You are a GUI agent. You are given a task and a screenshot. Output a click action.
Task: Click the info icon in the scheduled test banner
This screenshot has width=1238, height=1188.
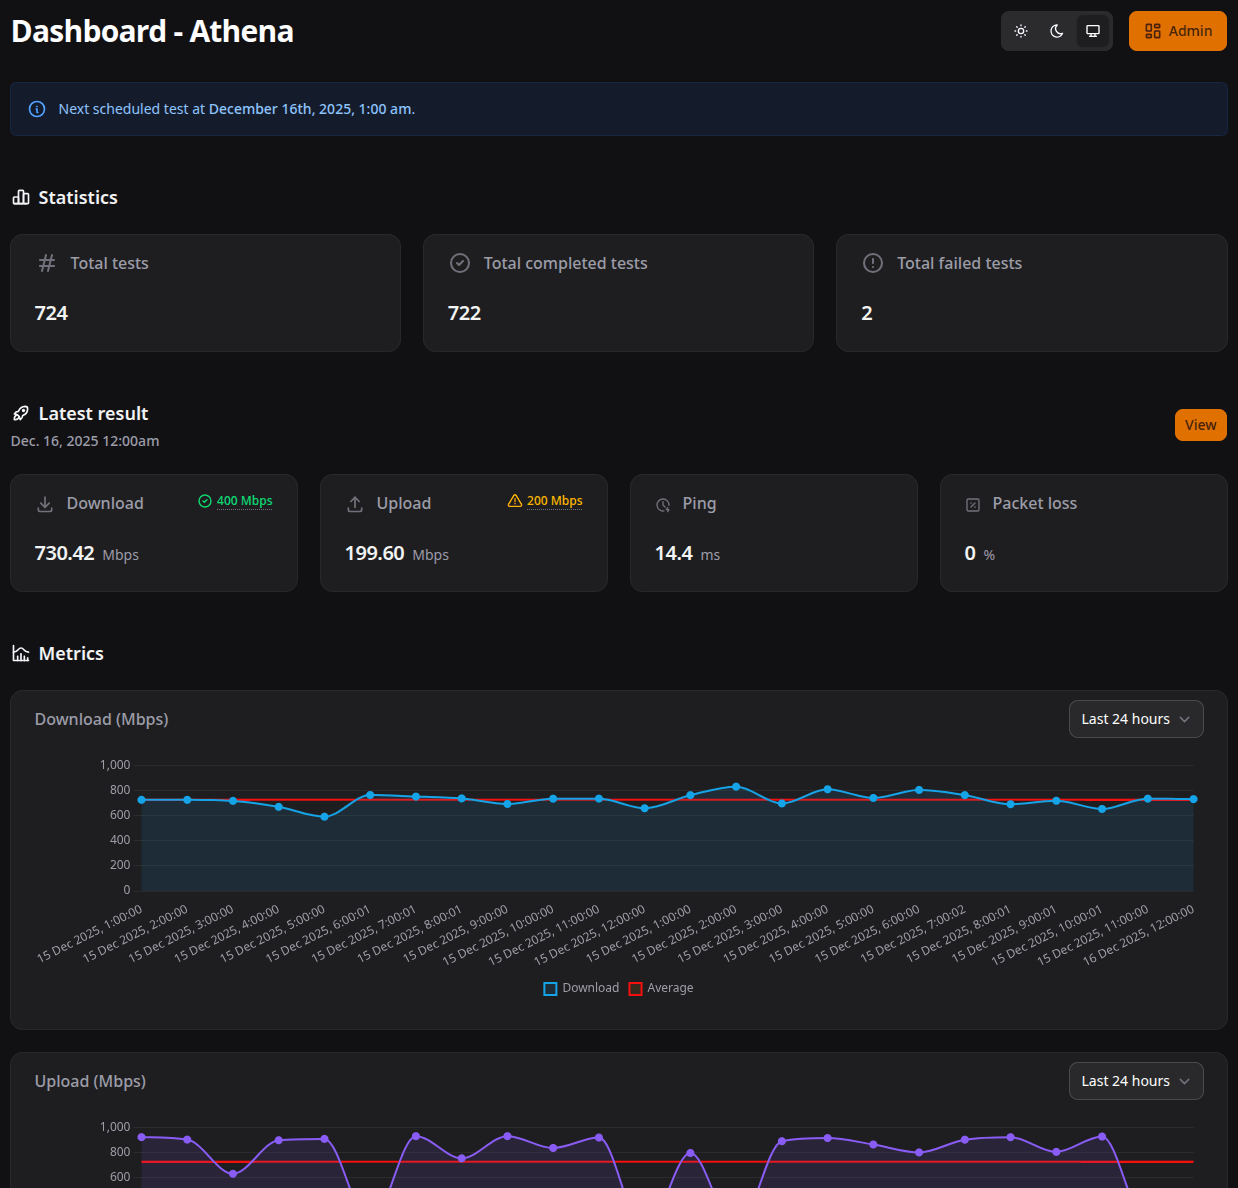pos(37,109)
